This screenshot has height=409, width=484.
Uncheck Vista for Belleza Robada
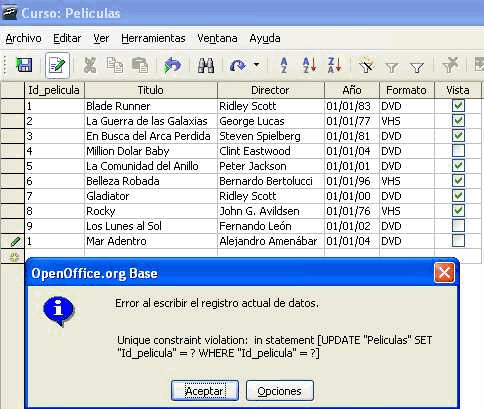(458, 180)
